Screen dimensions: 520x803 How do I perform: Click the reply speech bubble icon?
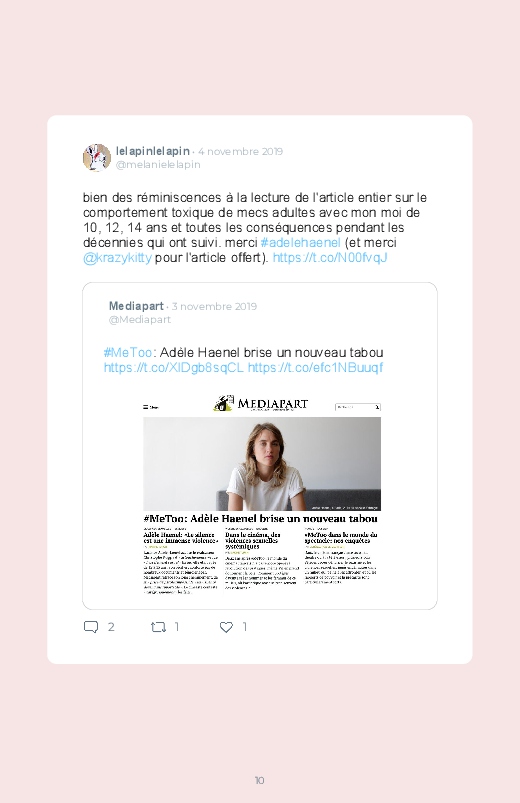coord(91,627)
